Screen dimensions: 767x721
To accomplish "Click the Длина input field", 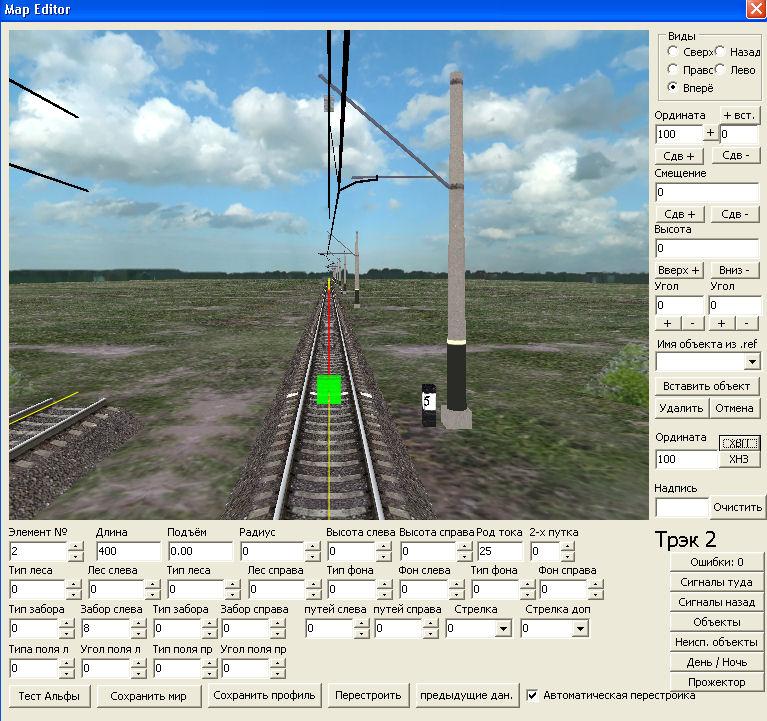I will point(128,551).
